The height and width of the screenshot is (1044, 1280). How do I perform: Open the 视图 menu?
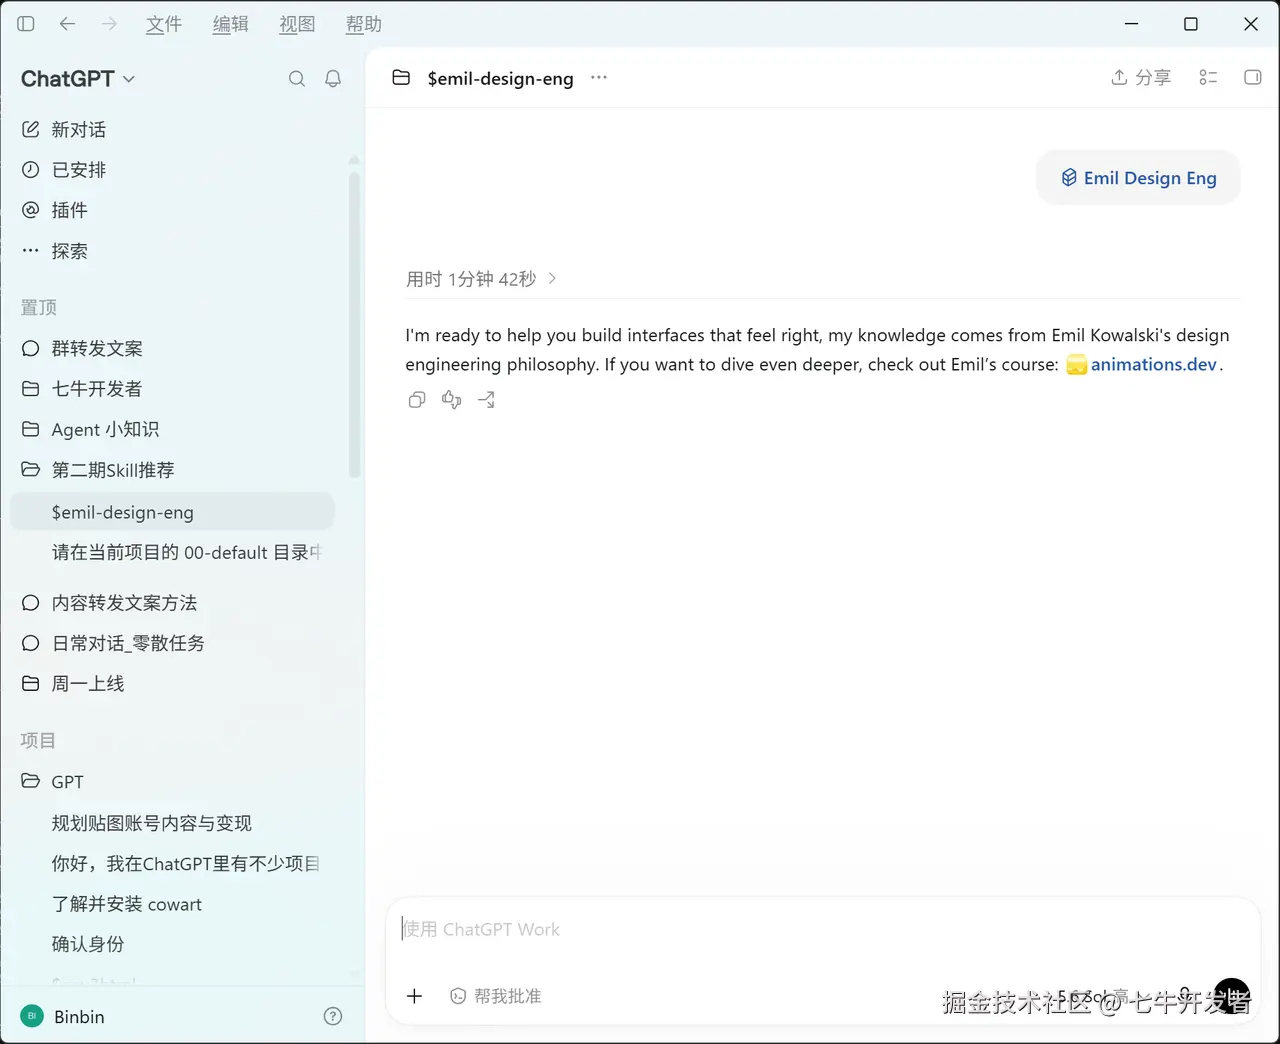tap(297, 24)
